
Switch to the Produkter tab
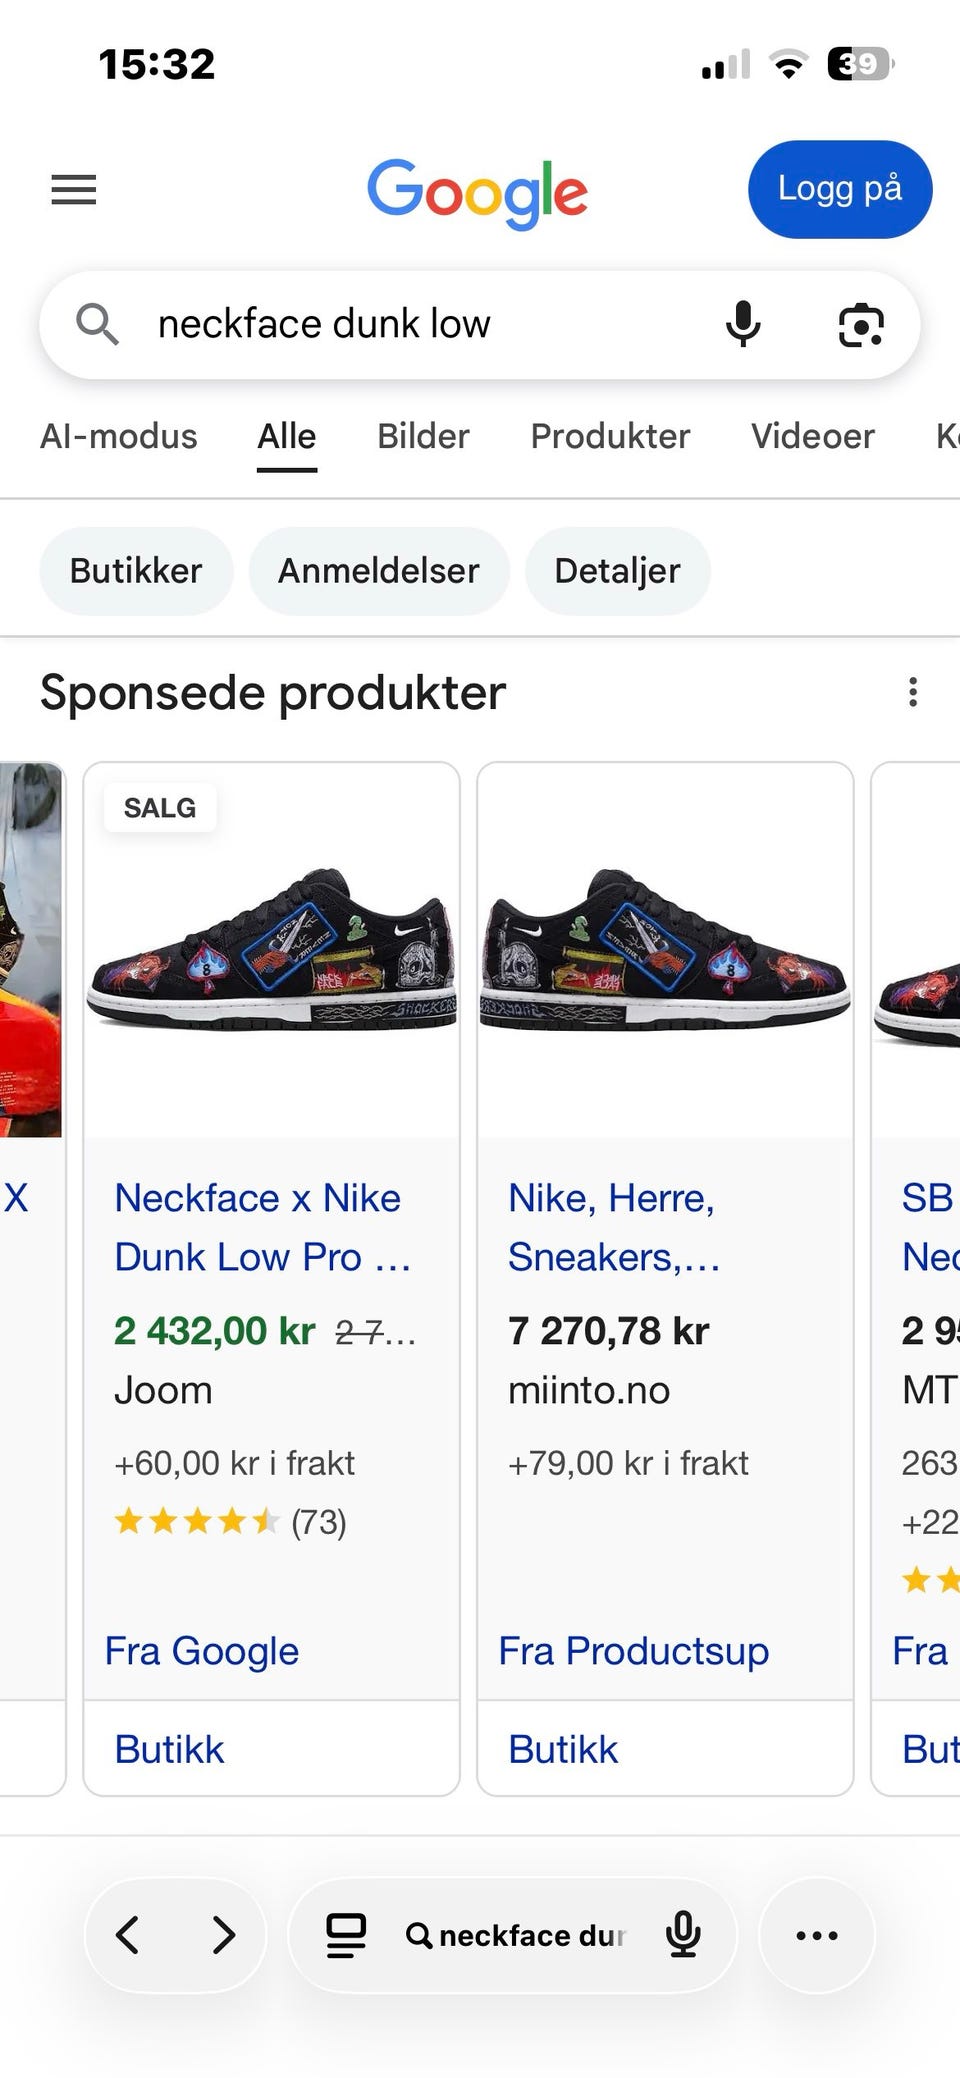click(610, 436)
